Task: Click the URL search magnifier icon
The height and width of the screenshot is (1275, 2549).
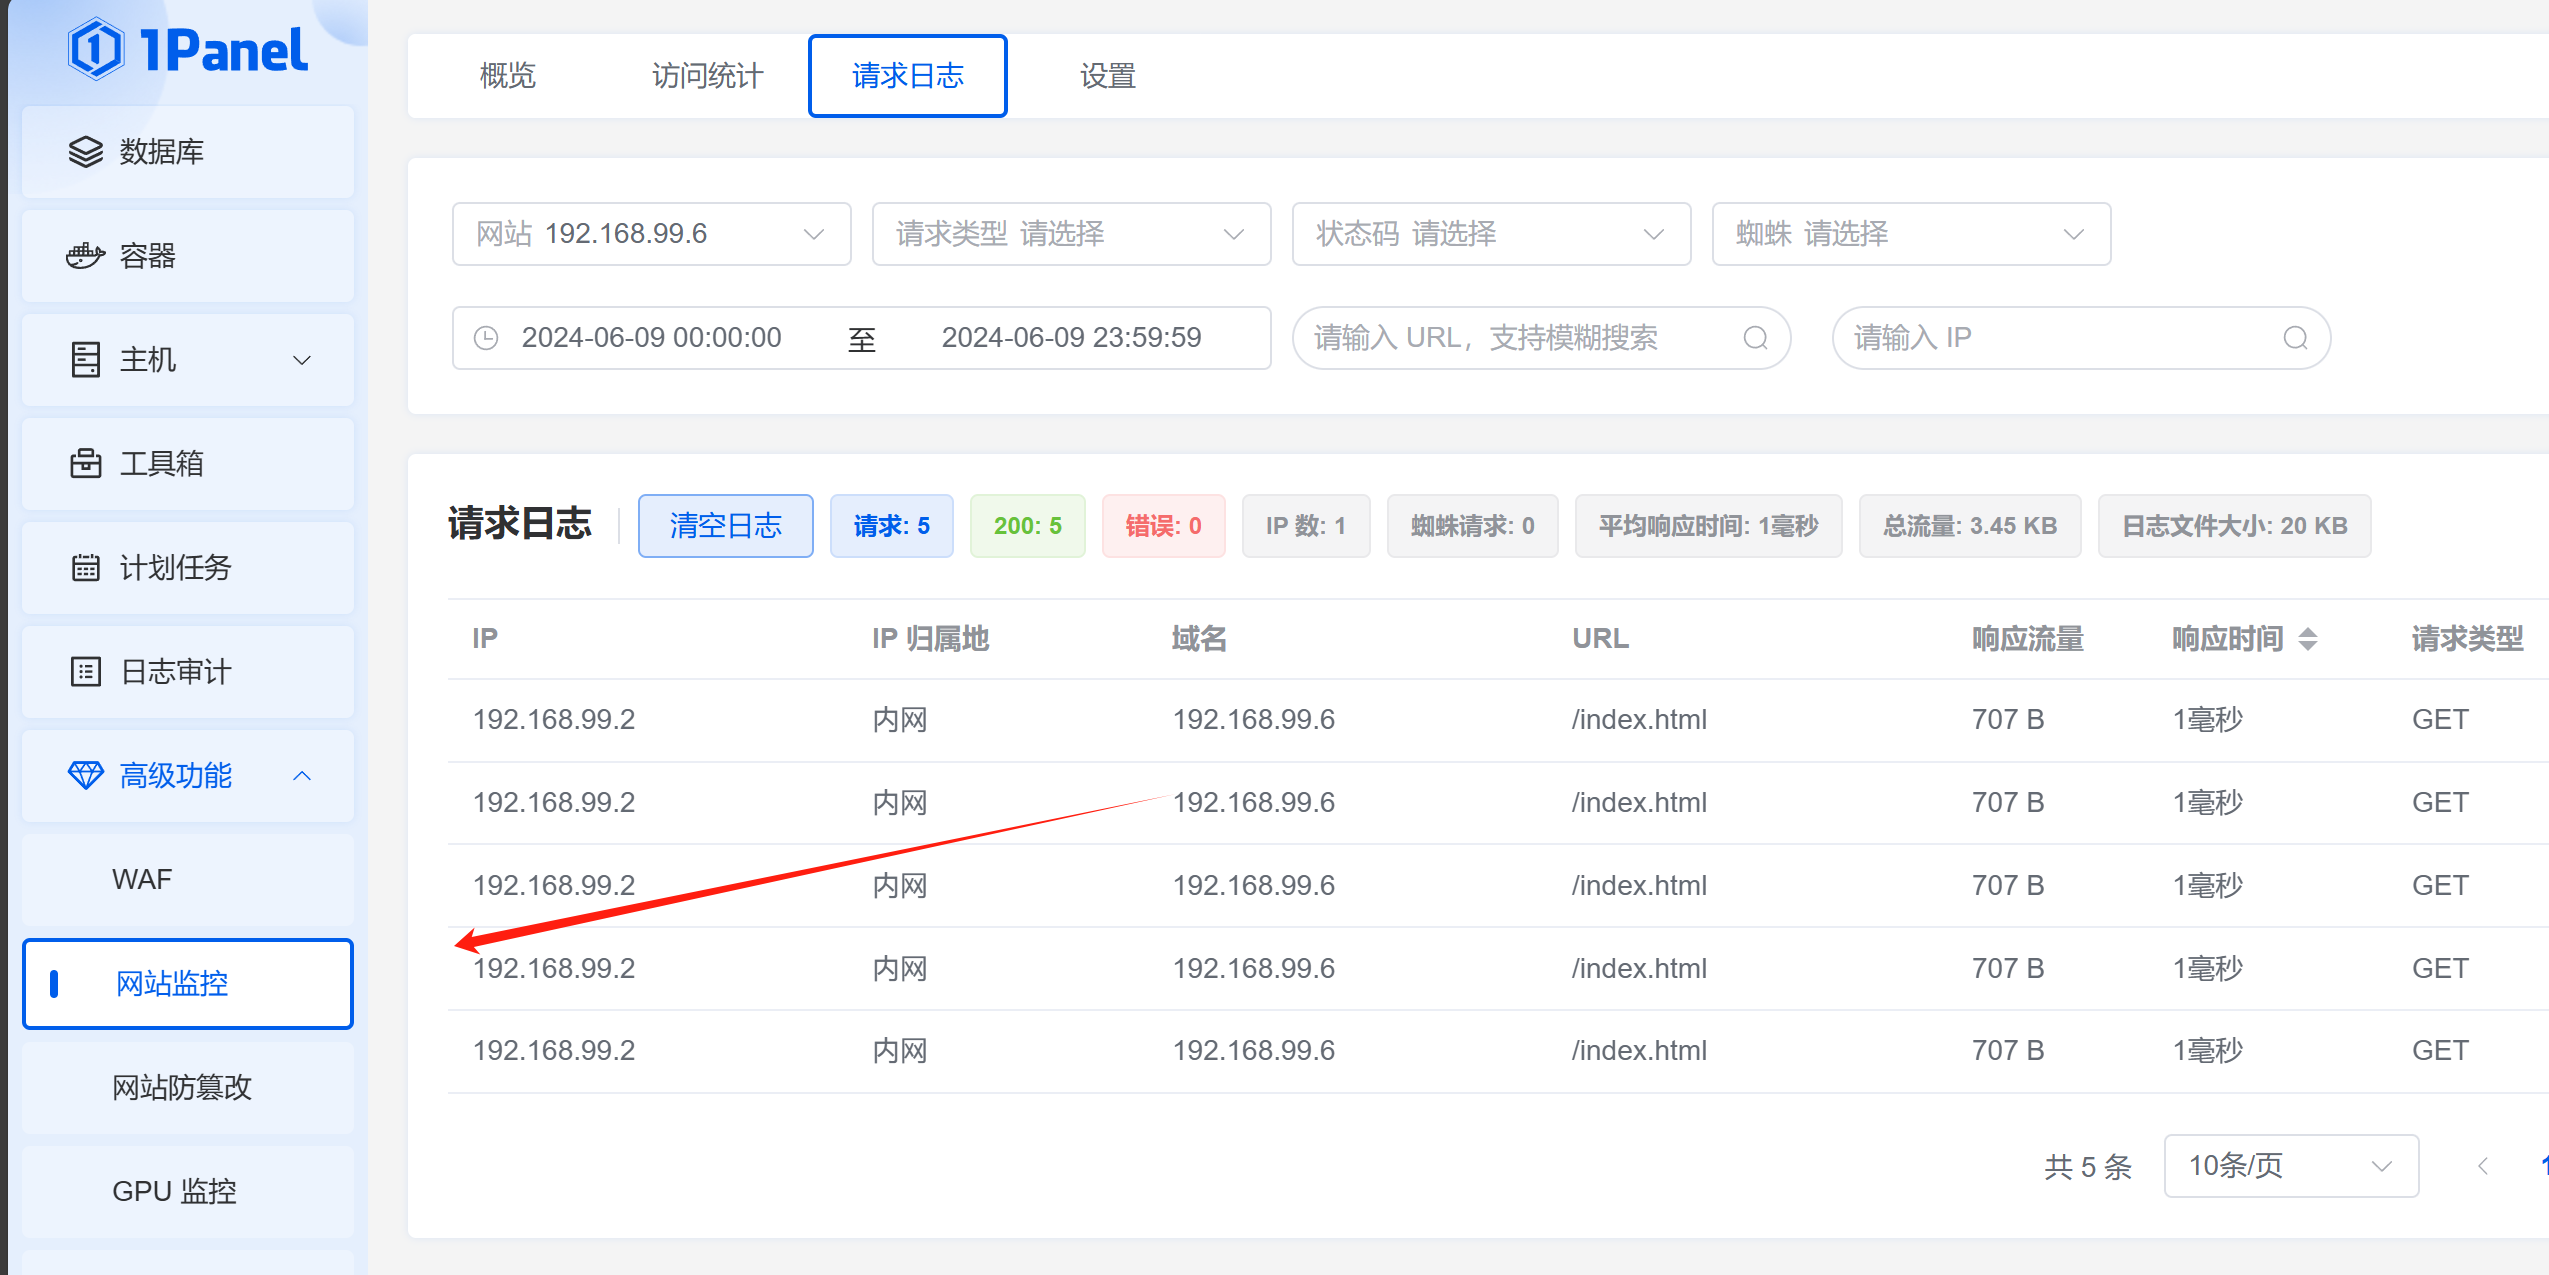Action: tap(1755, 338)
